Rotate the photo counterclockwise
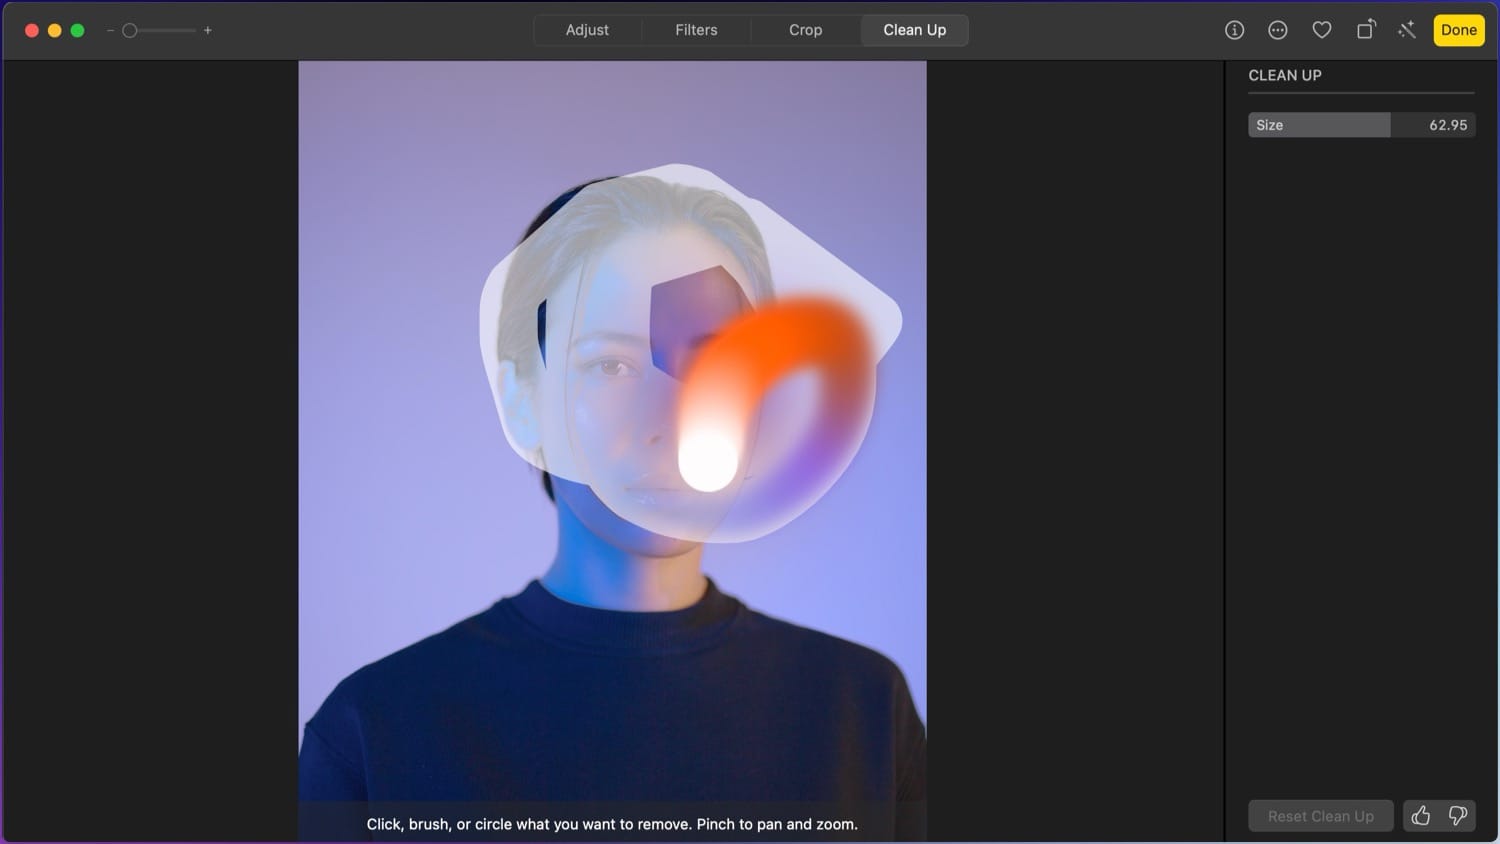 [x=1366, y=30]
